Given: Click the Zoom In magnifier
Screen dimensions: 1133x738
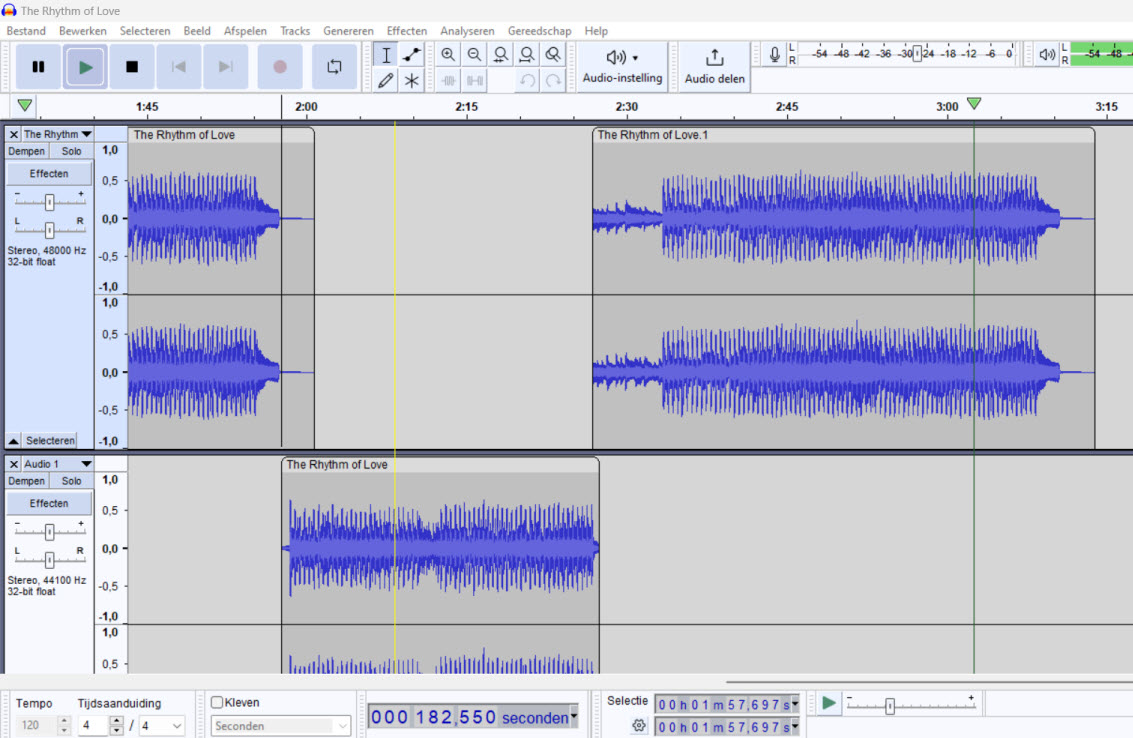Looking at the screenshot, I should [x=448, y=55].
